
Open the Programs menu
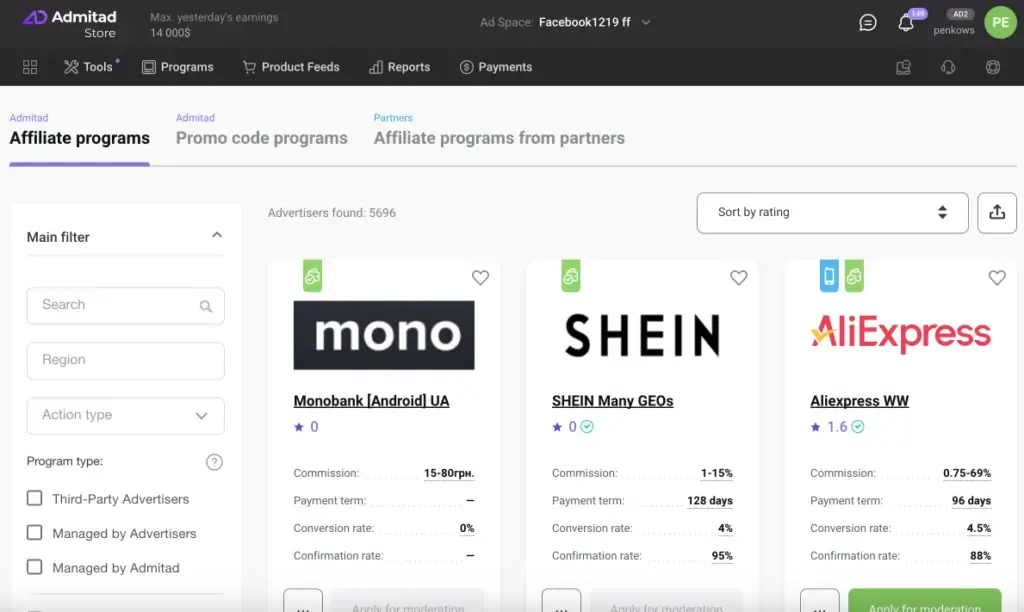[178, 67]
